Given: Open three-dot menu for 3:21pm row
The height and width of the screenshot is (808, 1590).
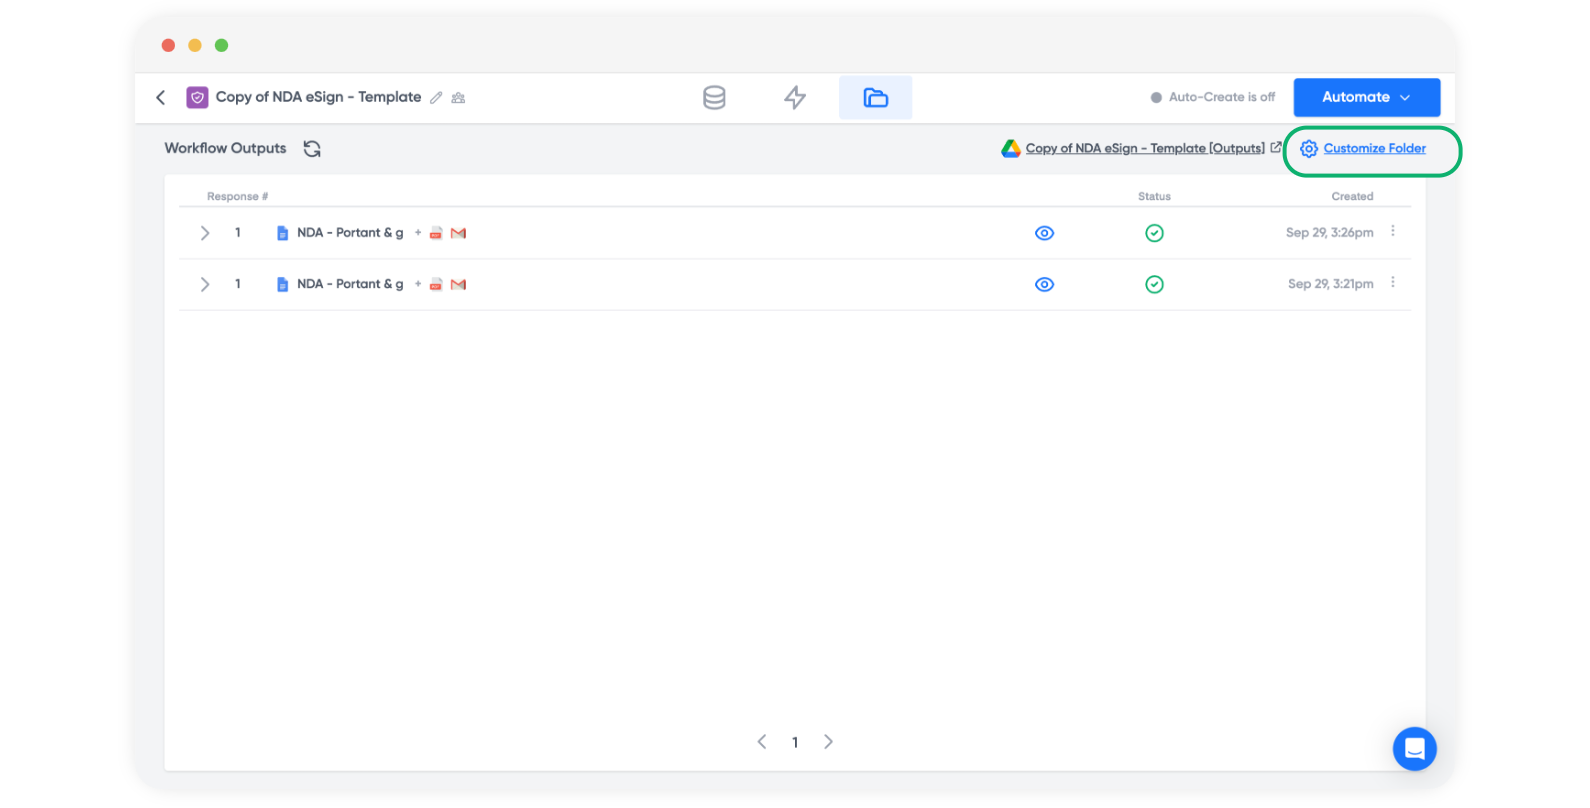Looking at the screenshot, I should coord(1392,283).
